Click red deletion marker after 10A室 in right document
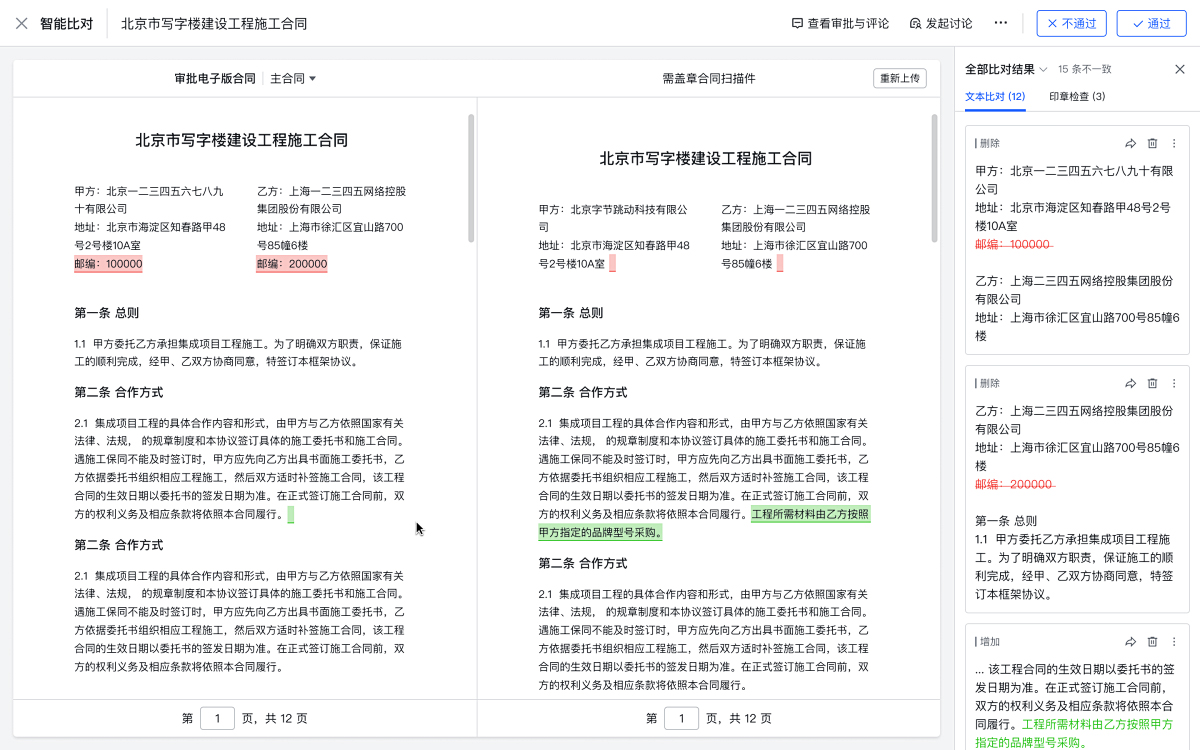 (x=612, y=264)
